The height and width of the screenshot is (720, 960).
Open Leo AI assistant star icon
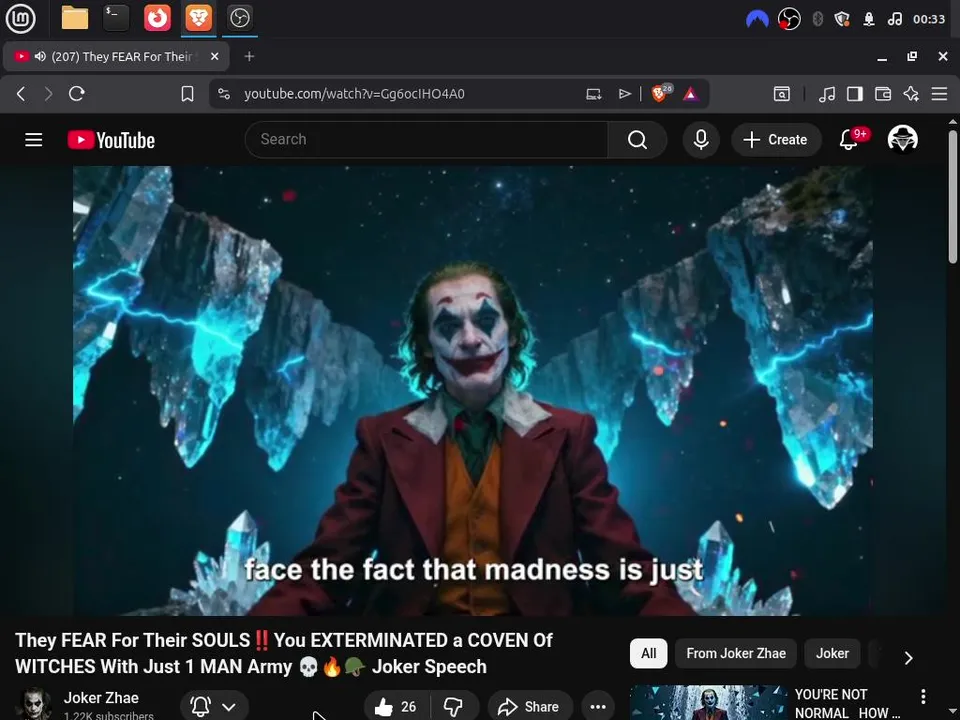point(911,94)
